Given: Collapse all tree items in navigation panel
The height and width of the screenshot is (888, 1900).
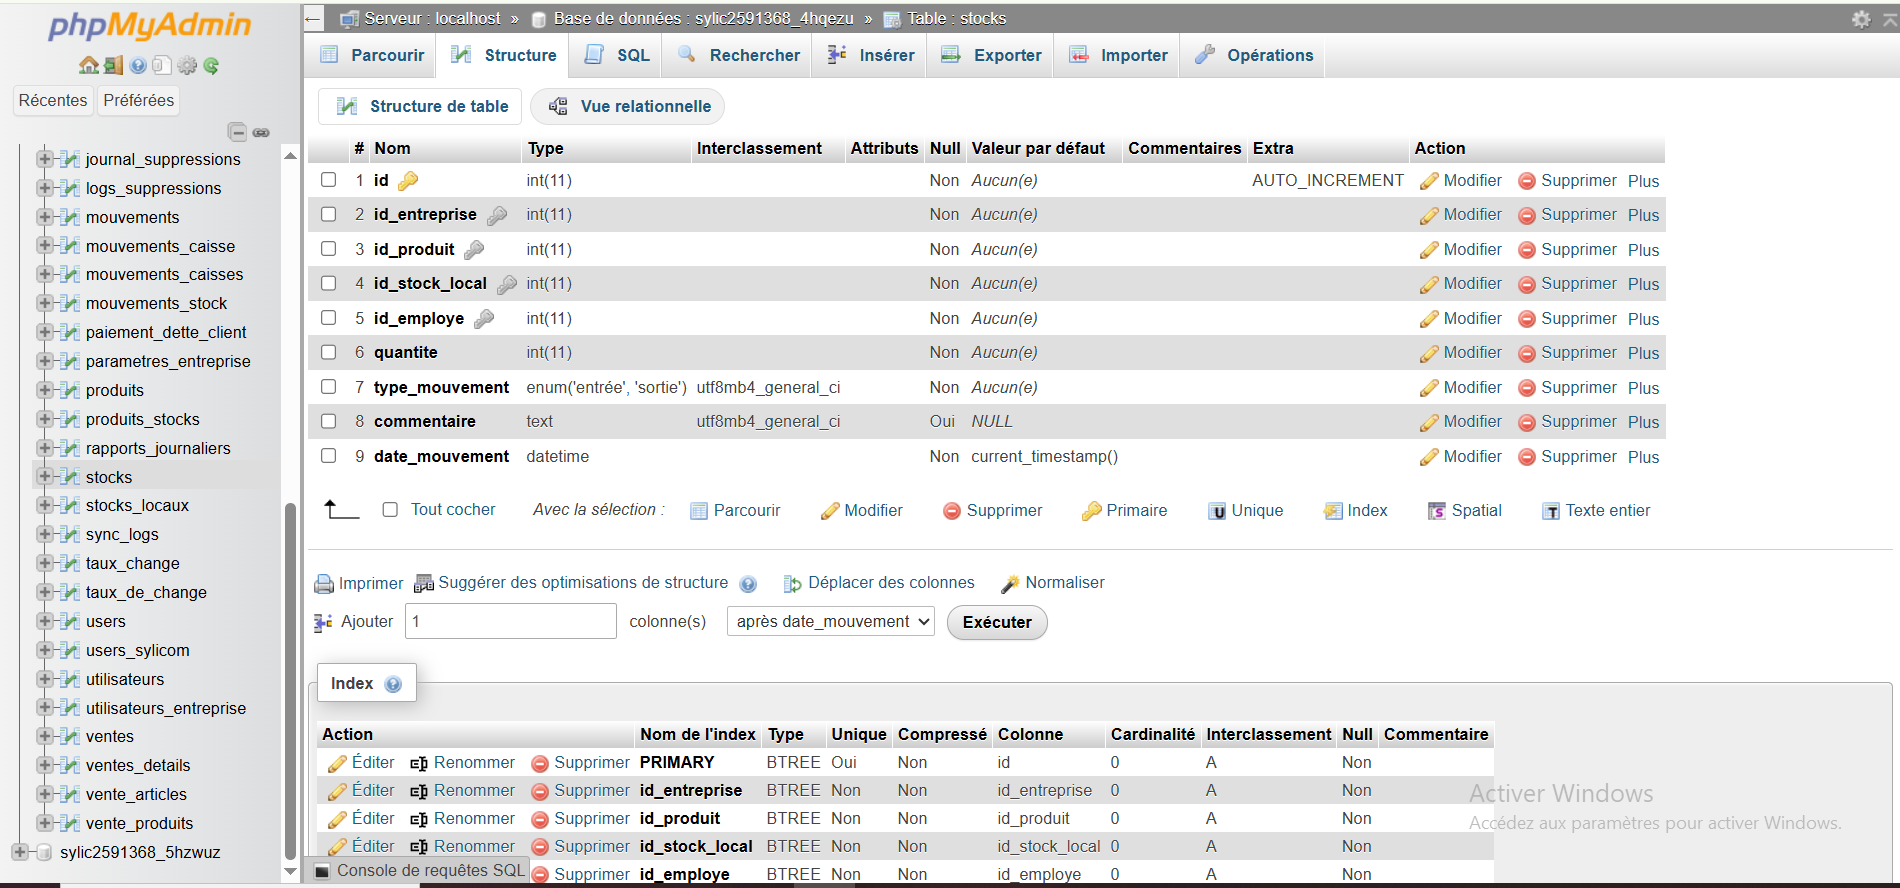Looking at the screenshot, I should coord(237,132).
